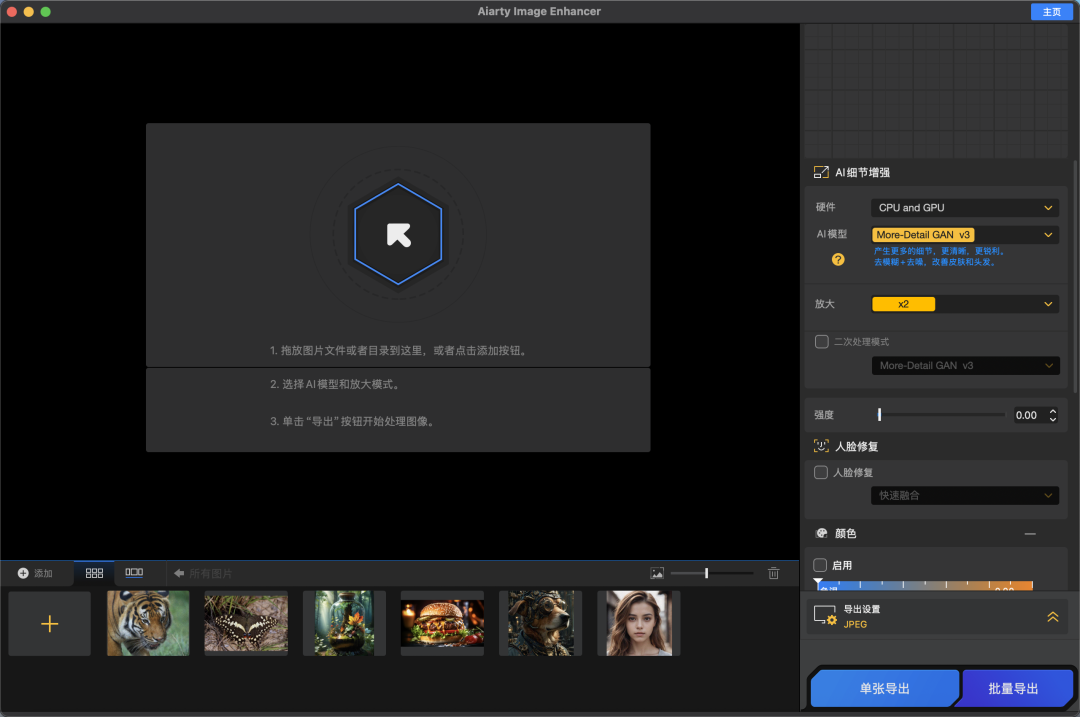Check the 启用 color checkbox
Image resolution: width=1080 pixels, height=717 pixels.
pos(820,565)
